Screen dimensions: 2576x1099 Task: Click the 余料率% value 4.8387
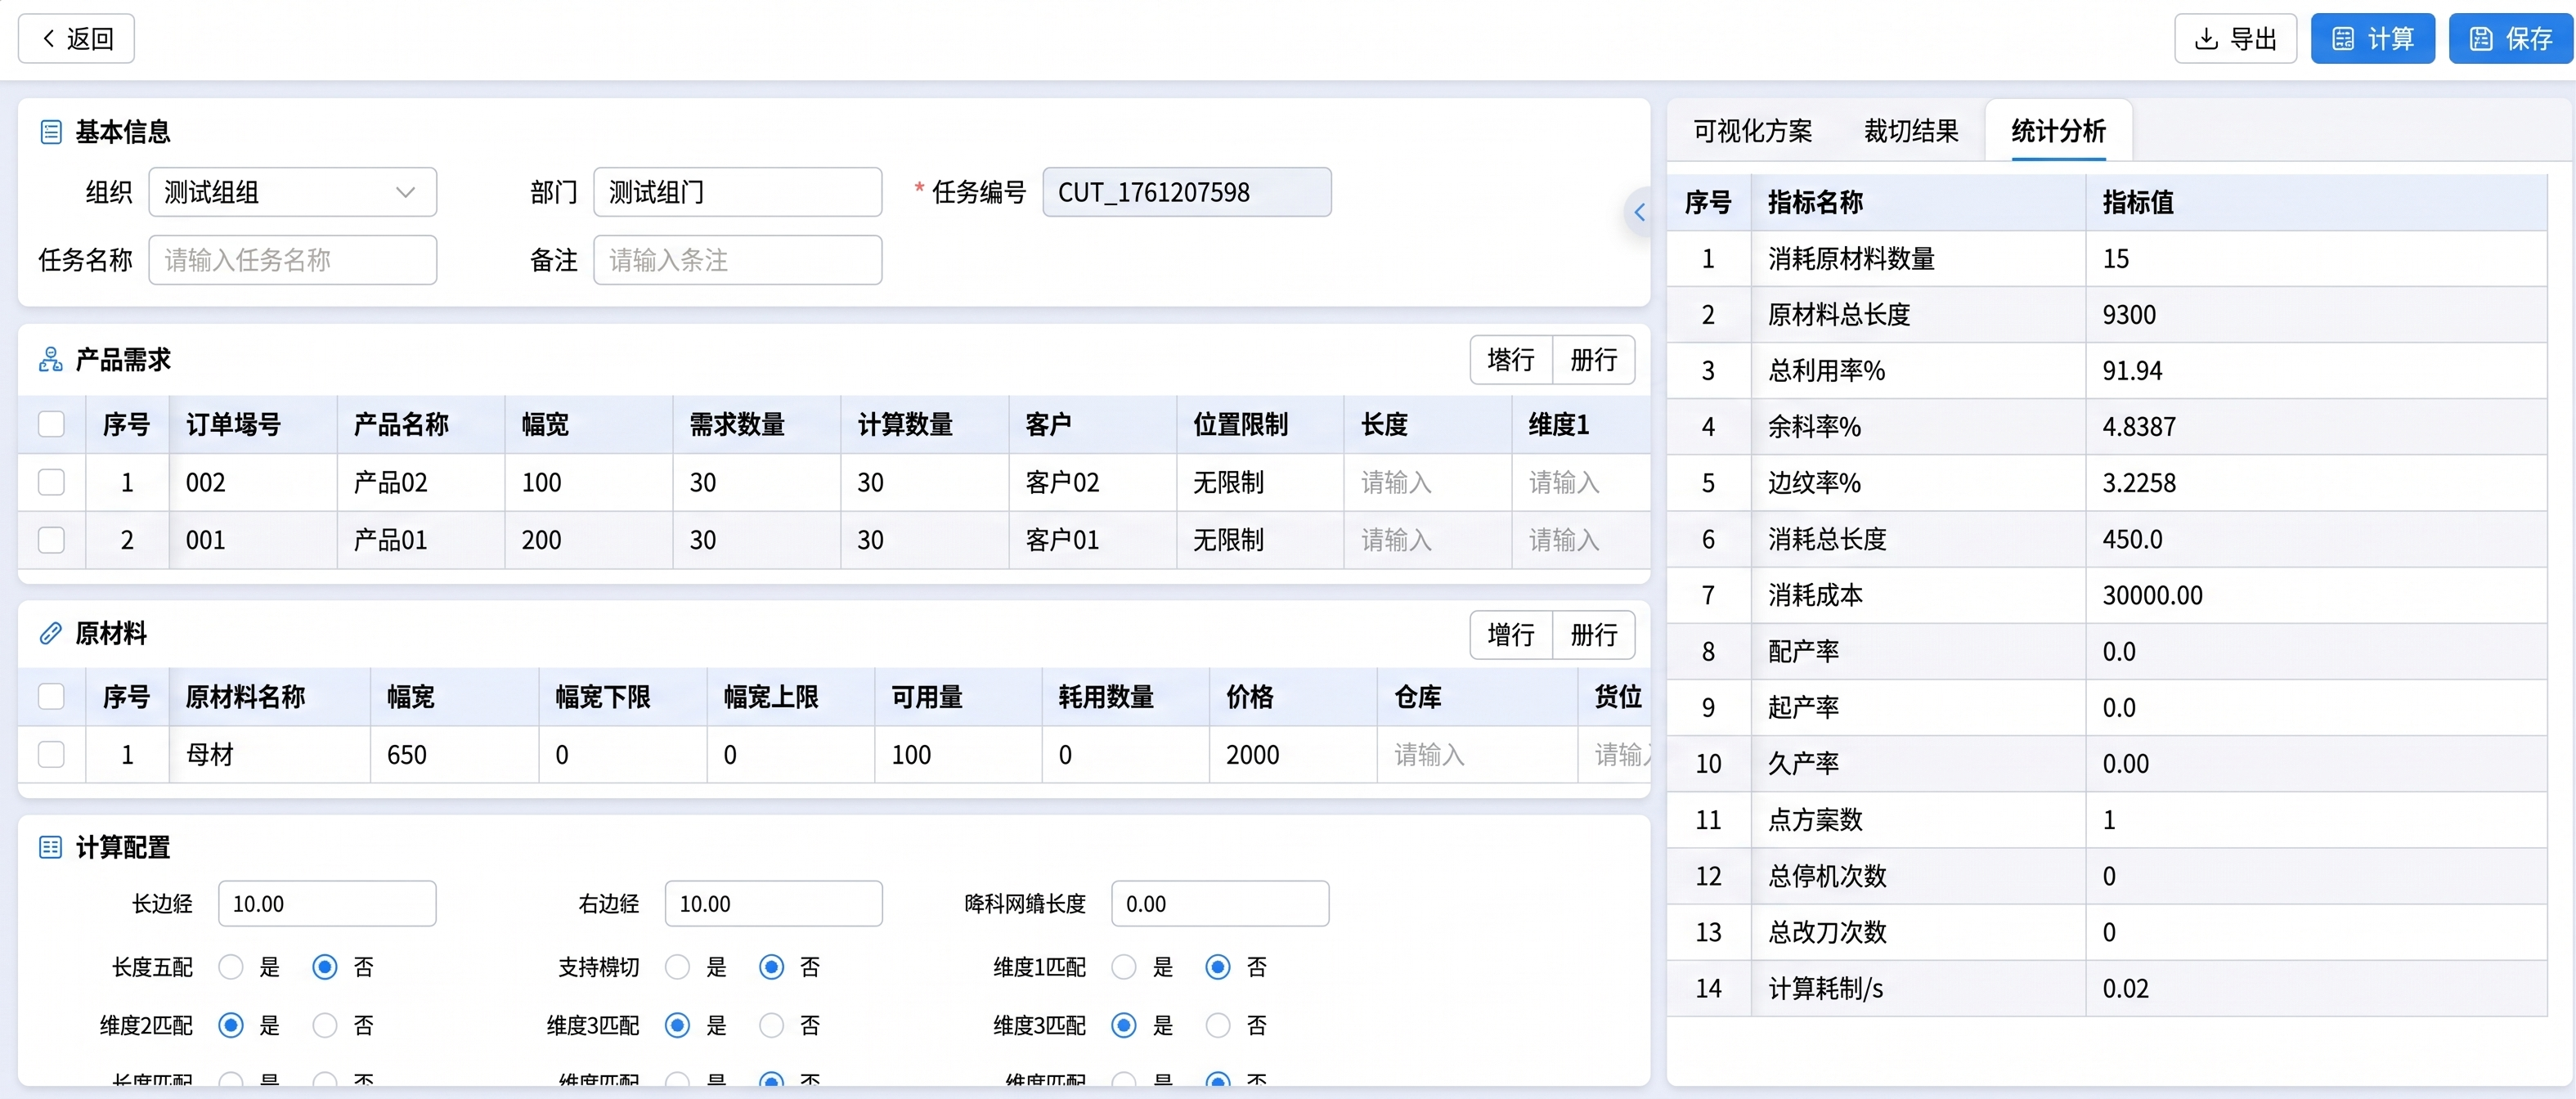[x=2139, y=427]
